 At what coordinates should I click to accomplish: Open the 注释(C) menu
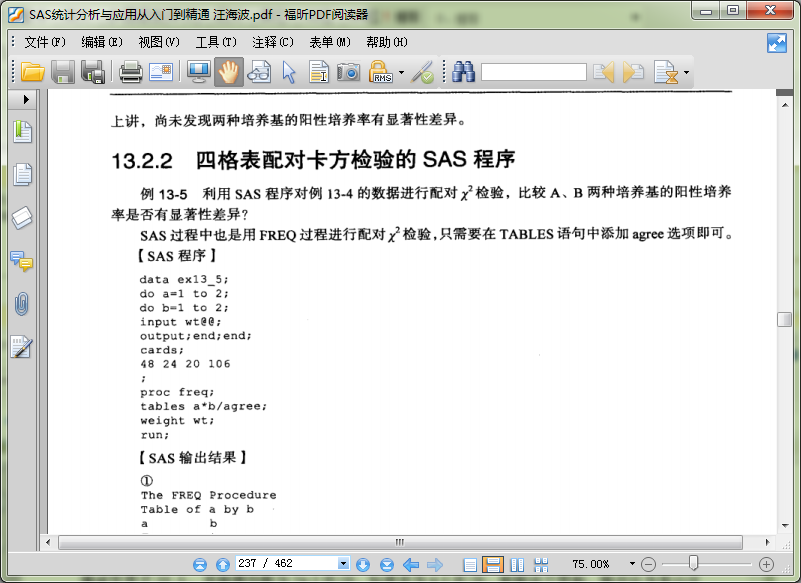click(273, 42)
